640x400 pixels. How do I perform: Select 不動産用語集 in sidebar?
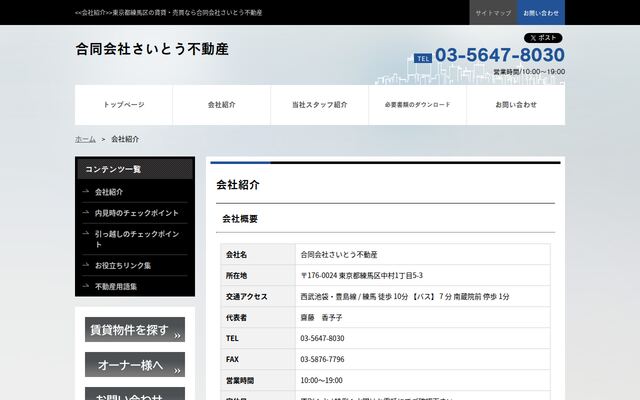tap(116, 287)
